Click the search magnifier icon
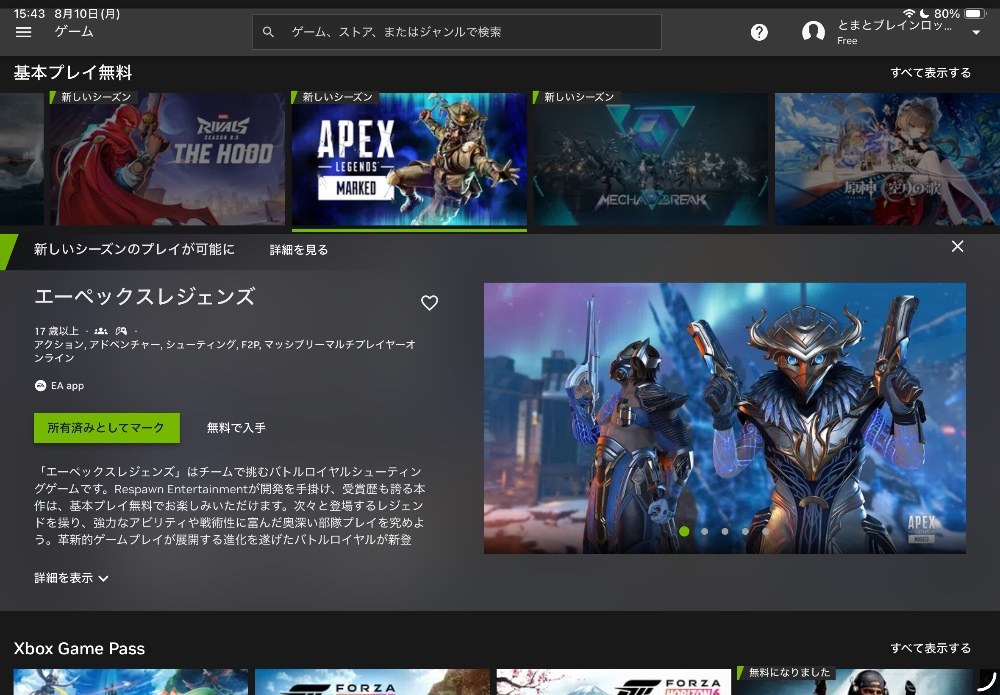The width and height of the screenshot is (1000, 695). click(x=268, y=32)
